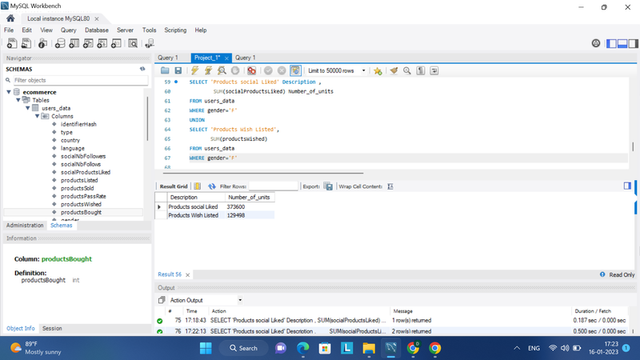Collapse the Columns node
The width and height of the screenshot is (640, 360).
pyautogui.click(x=37, y=116)
